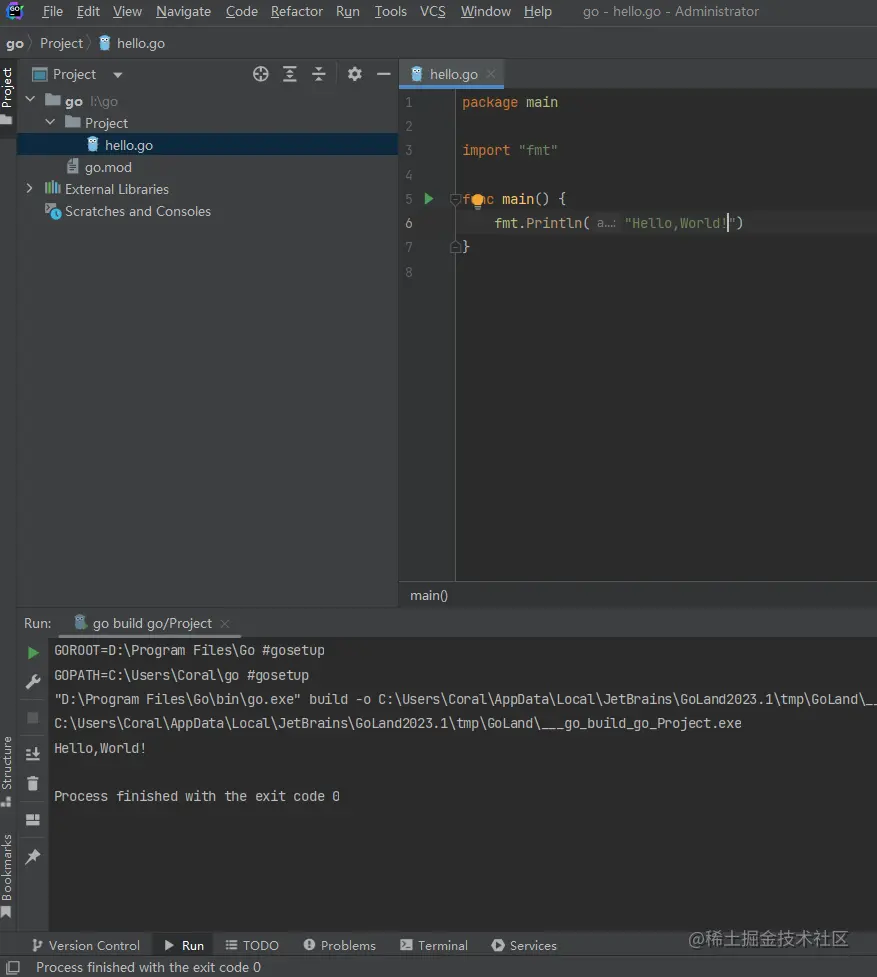Open the Services tool window
This screenshot has height=977, width=877.
(x=524, y=945)
